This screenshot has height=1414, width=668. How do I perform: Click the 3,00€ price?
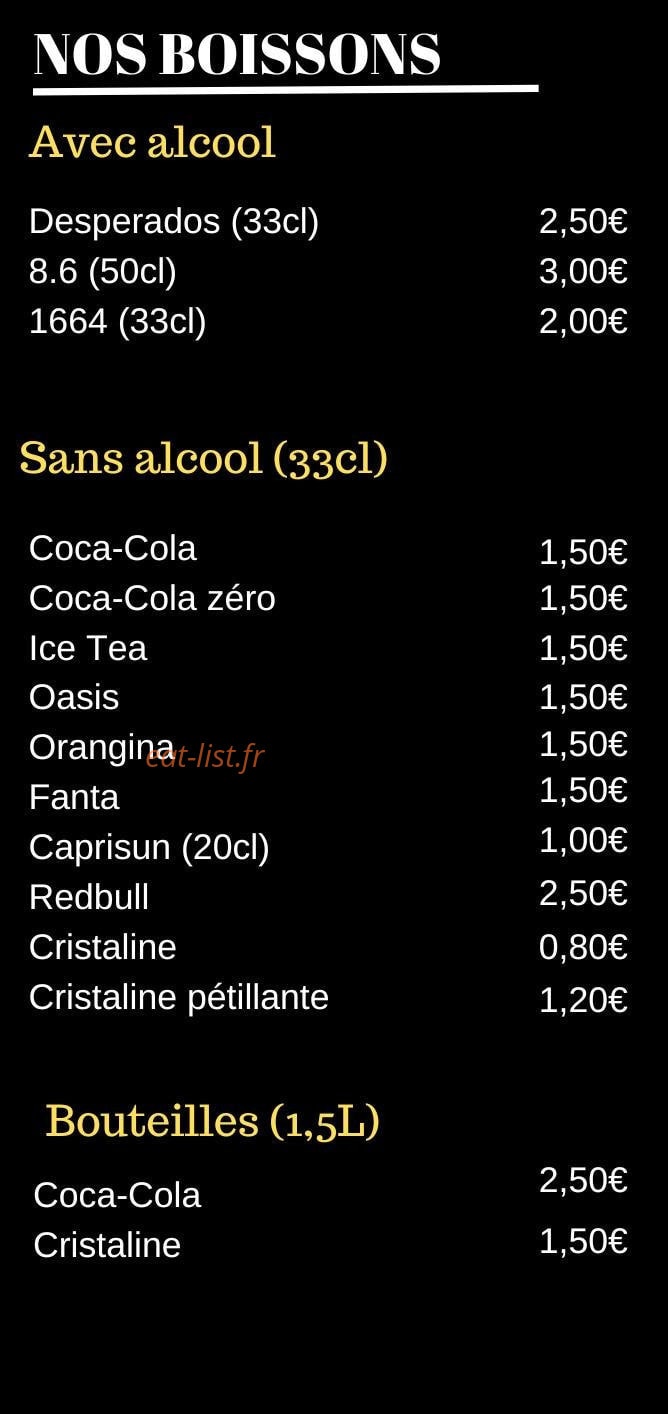click(583, 271)
